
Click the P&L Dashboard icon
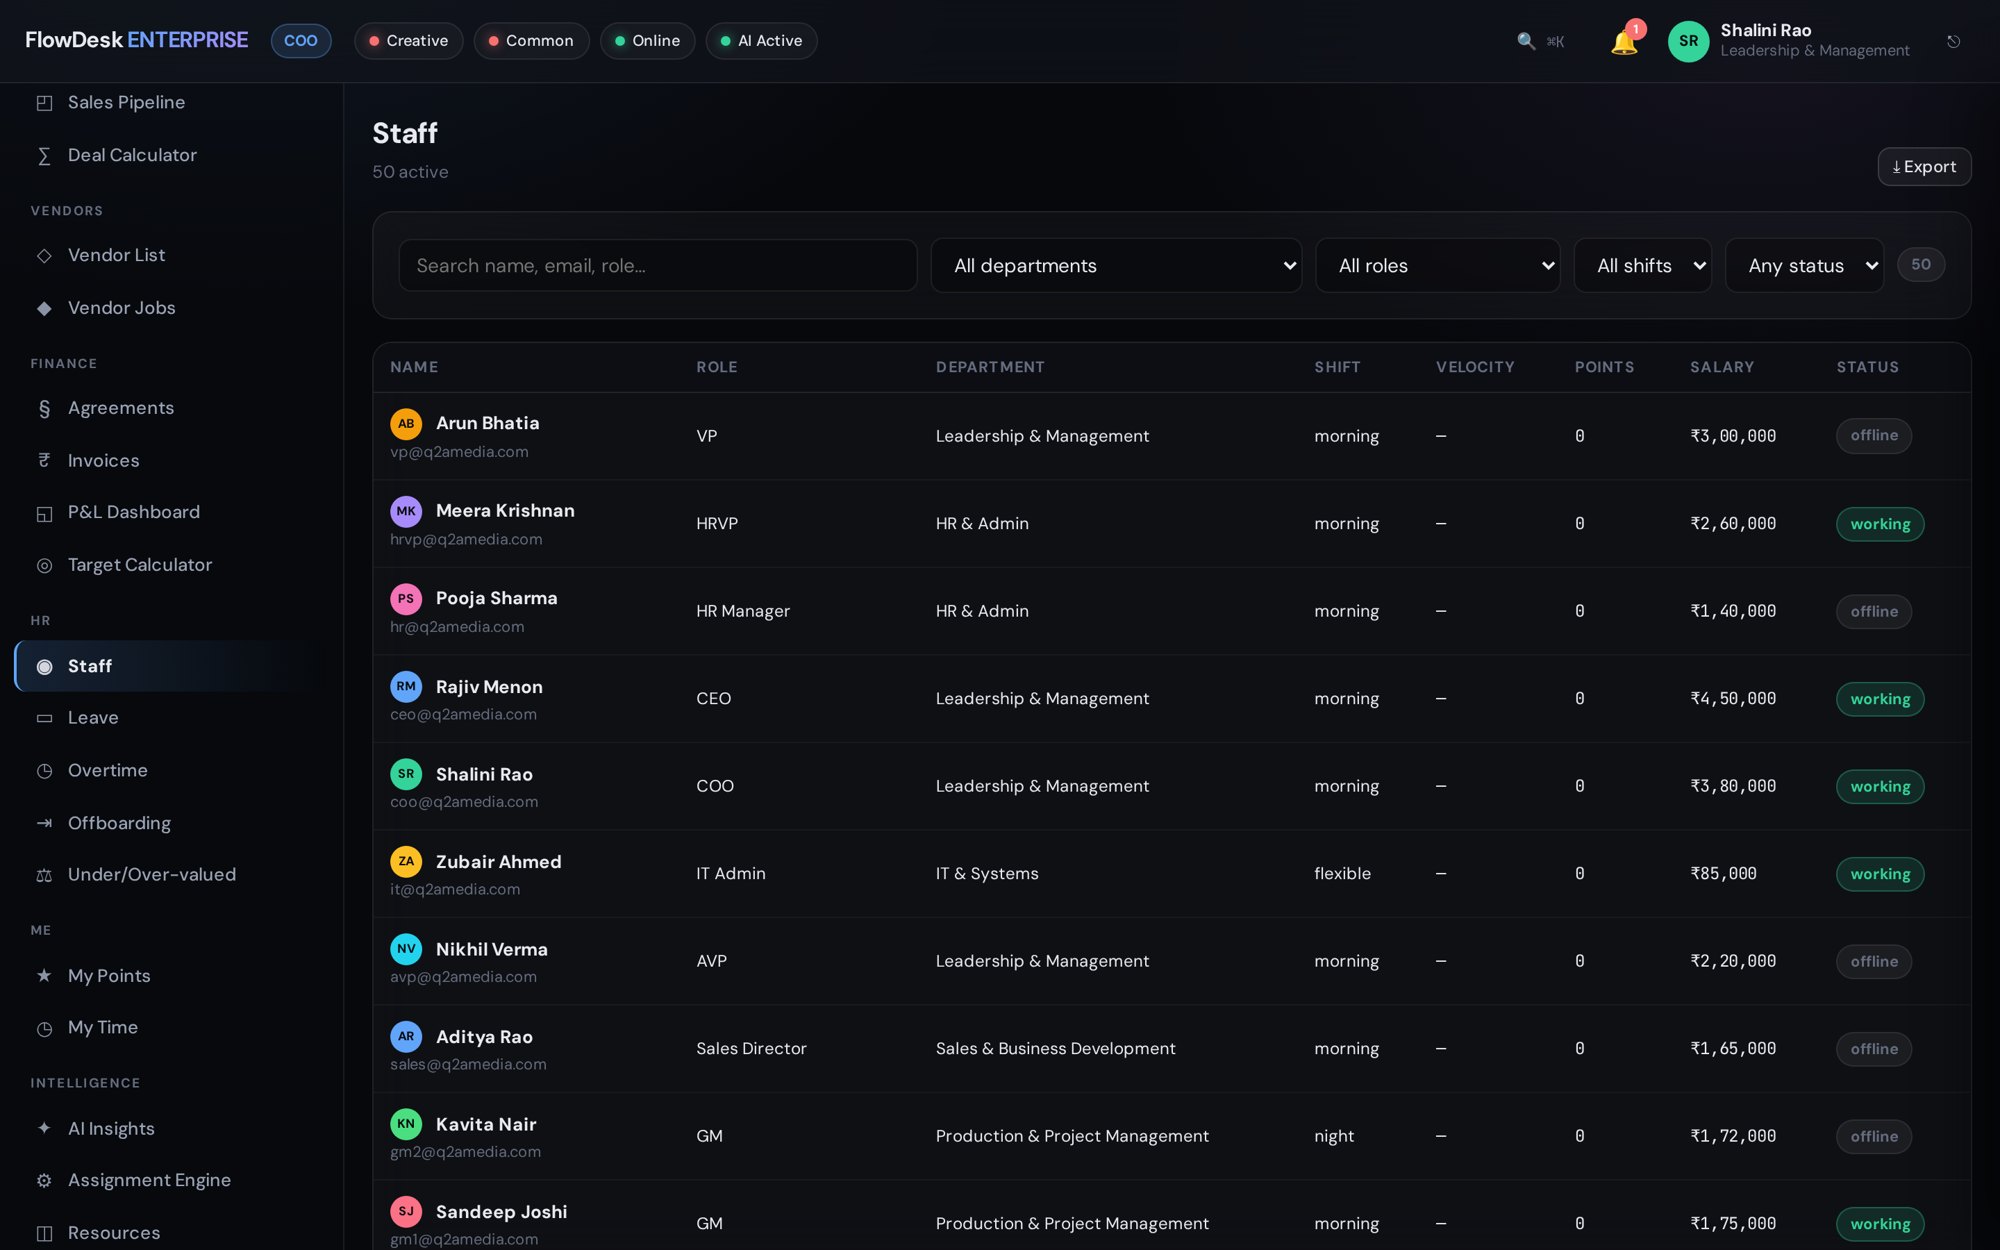(x=44, y=513)
